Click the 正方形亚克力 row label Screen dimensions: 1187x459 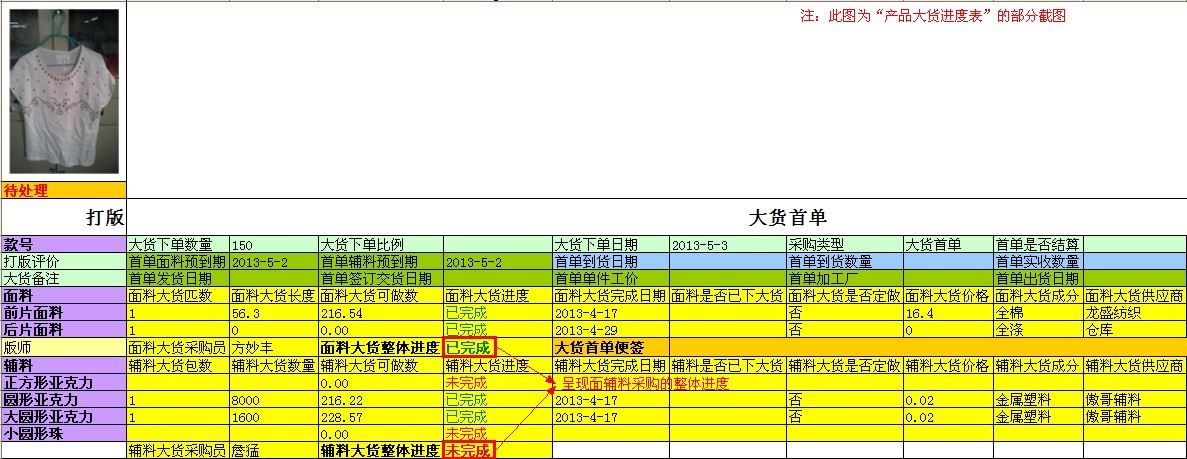[64, 382]
